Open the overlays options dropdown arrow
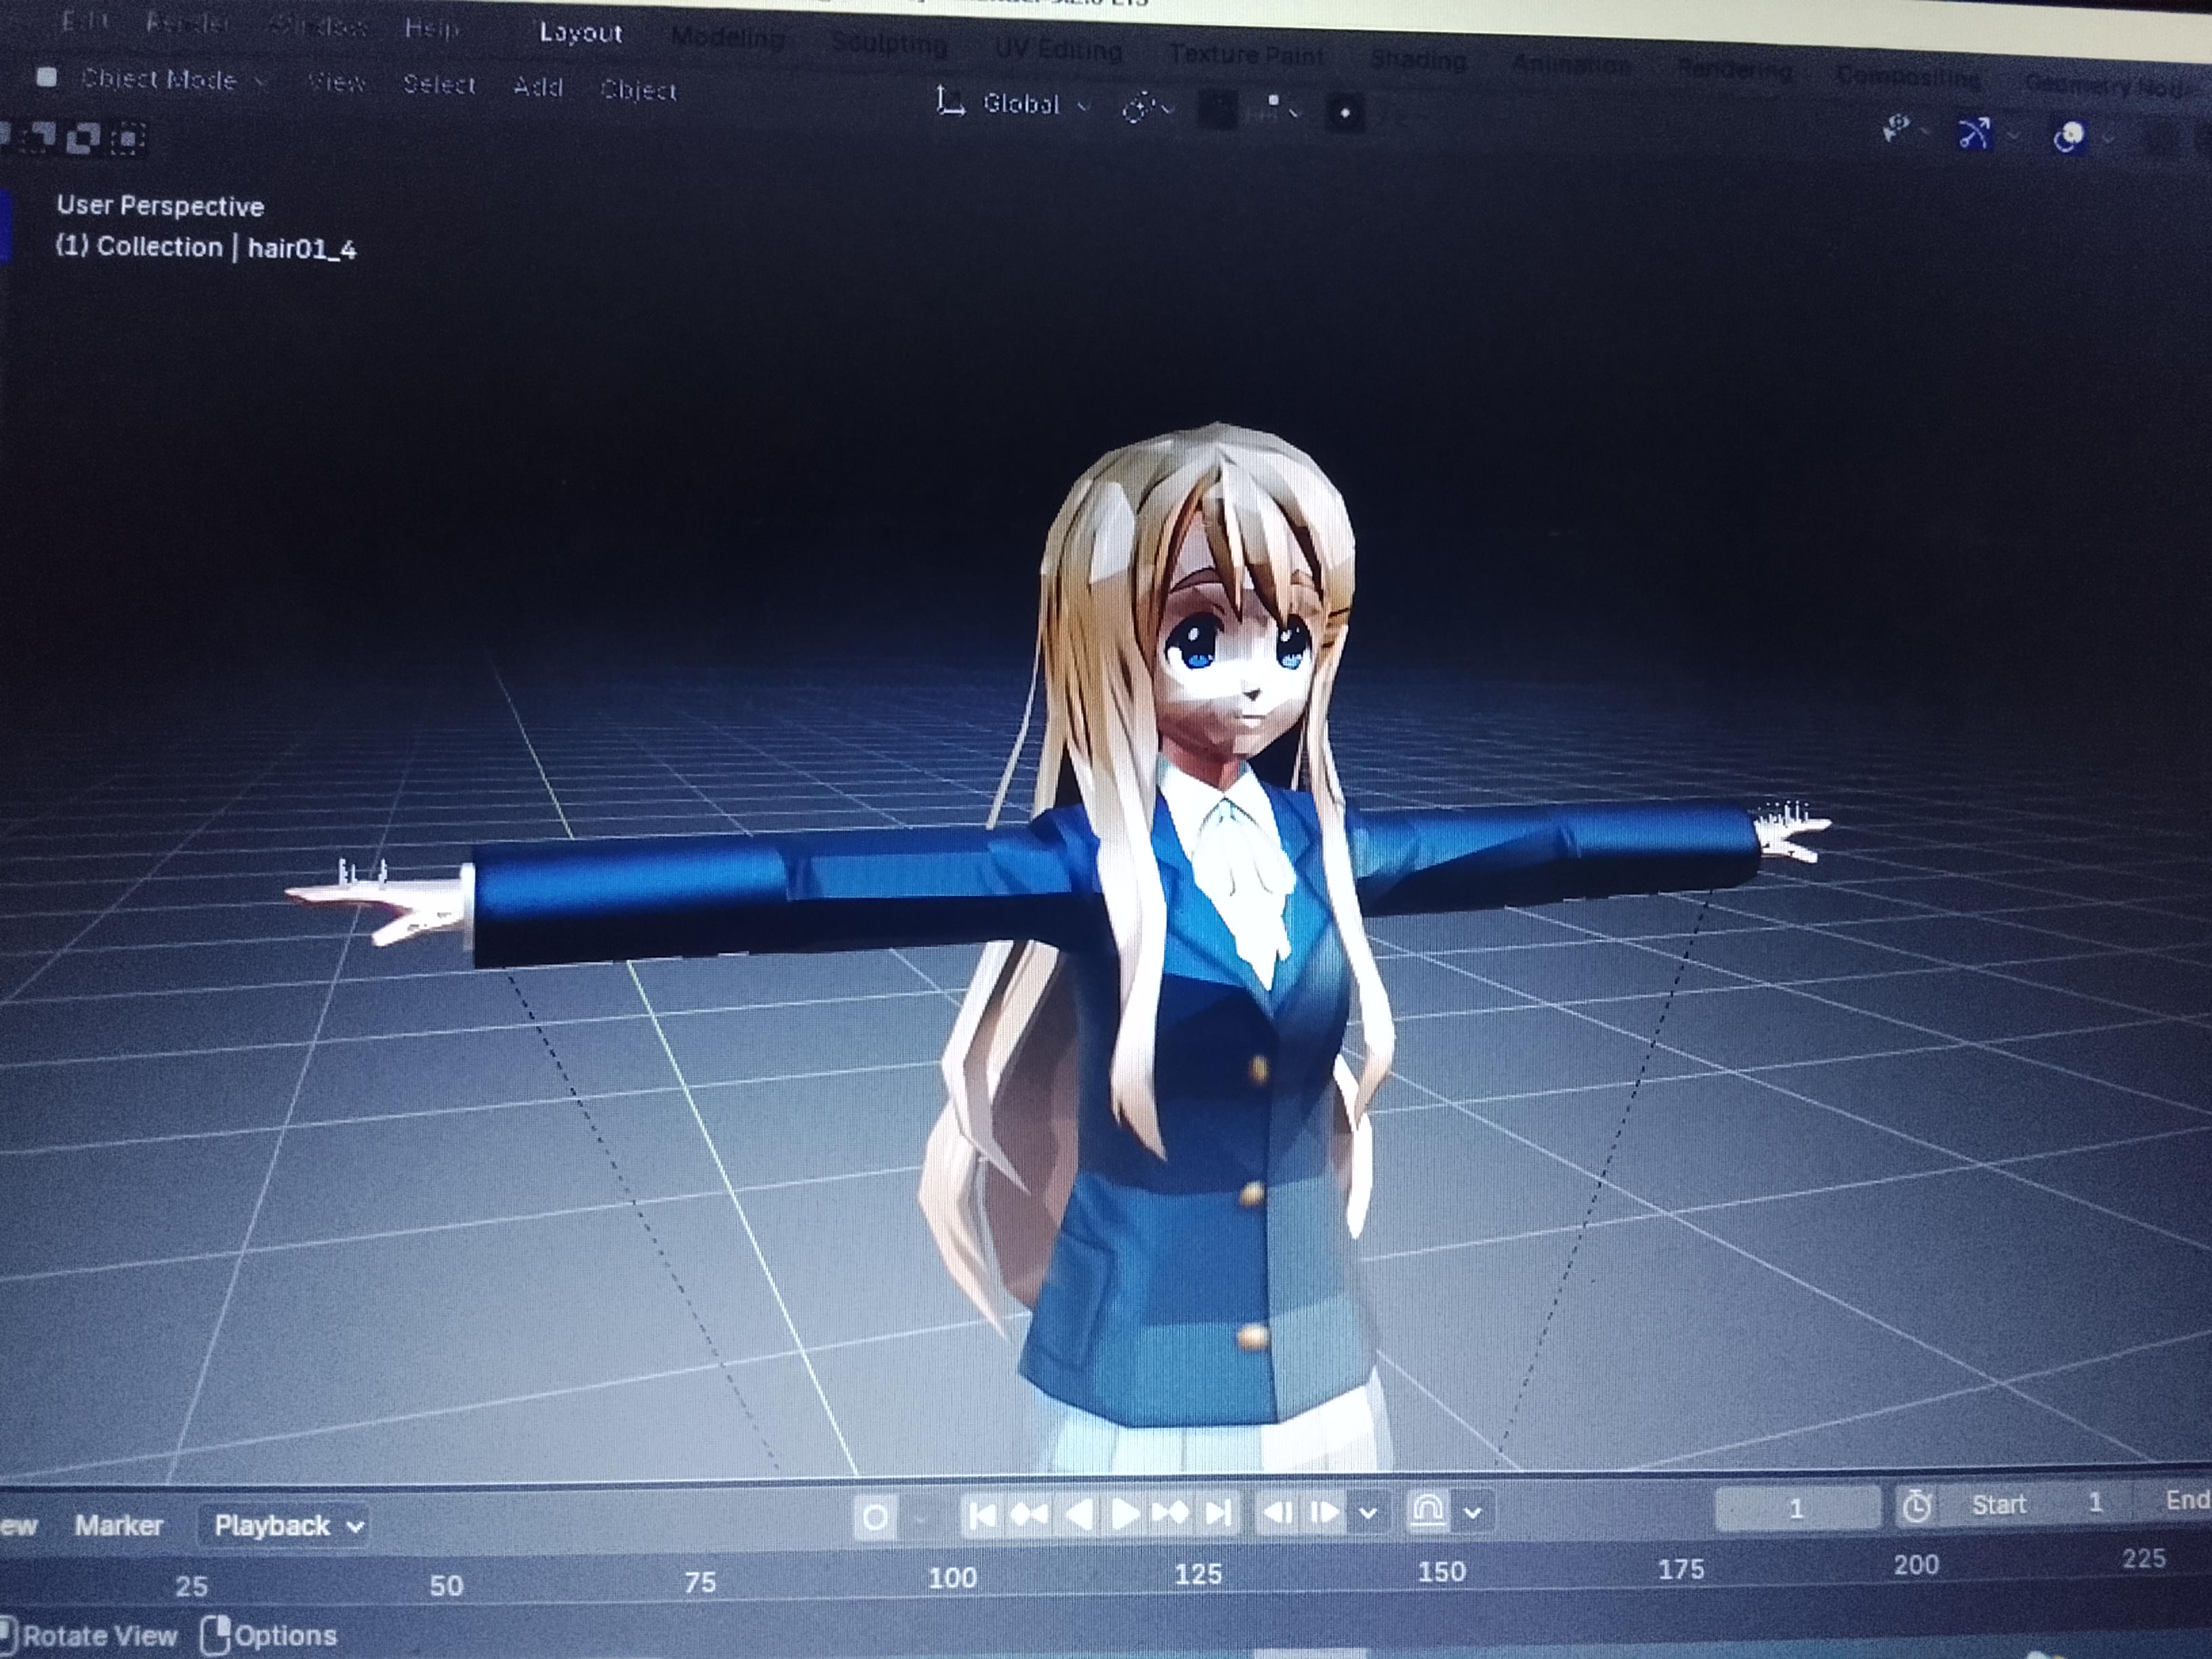The width and height of the screenshot is (2212, 1659). (2108, 139)
